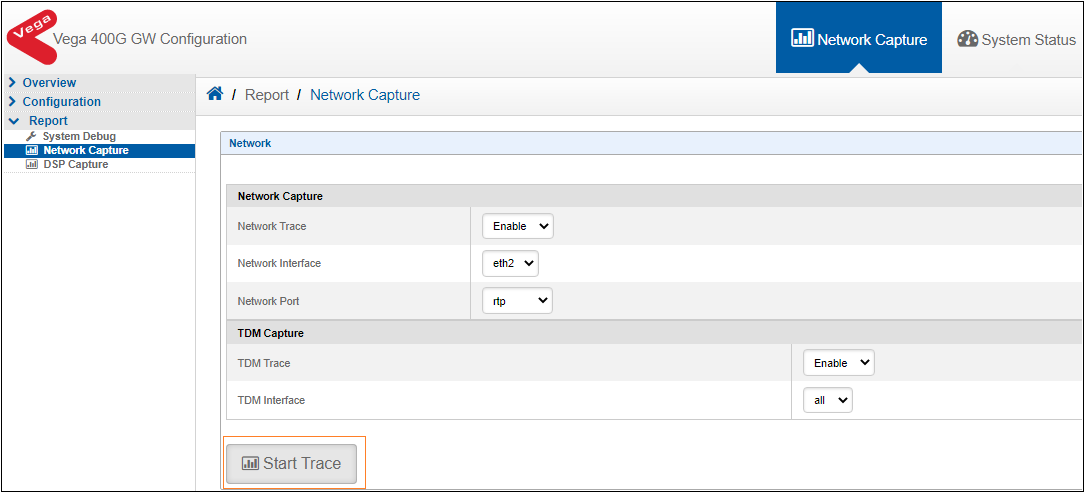Click the Network Capture tab chart icon
The width and height of the screenshot is (1086, 492).
[802, 38]
